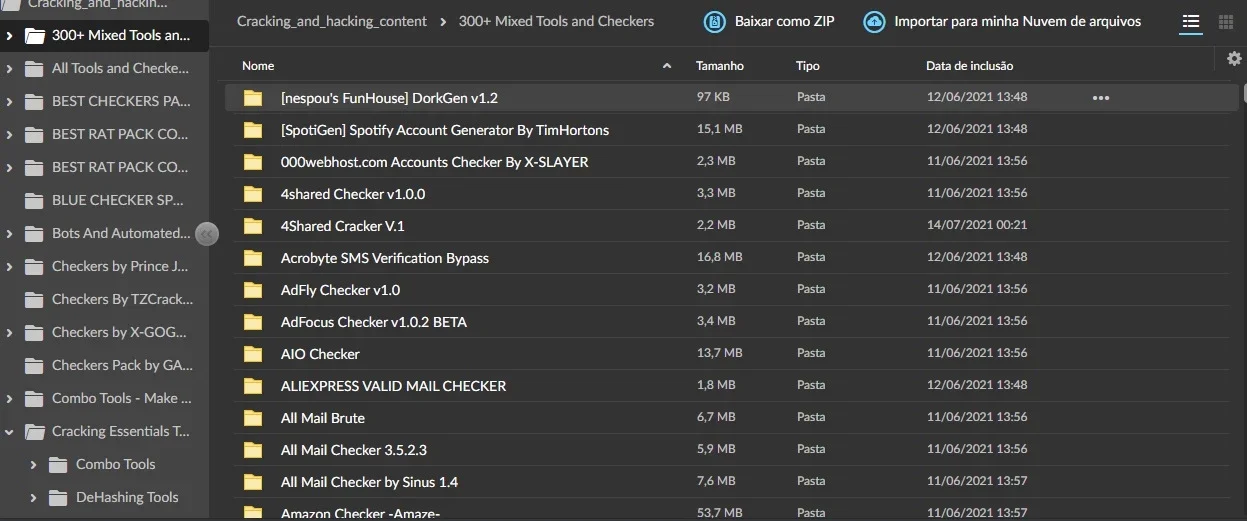Click folder icon of 4Shared Cracker V.1
The height and width of the screenshot is (521, 1247).
(253, 225)
